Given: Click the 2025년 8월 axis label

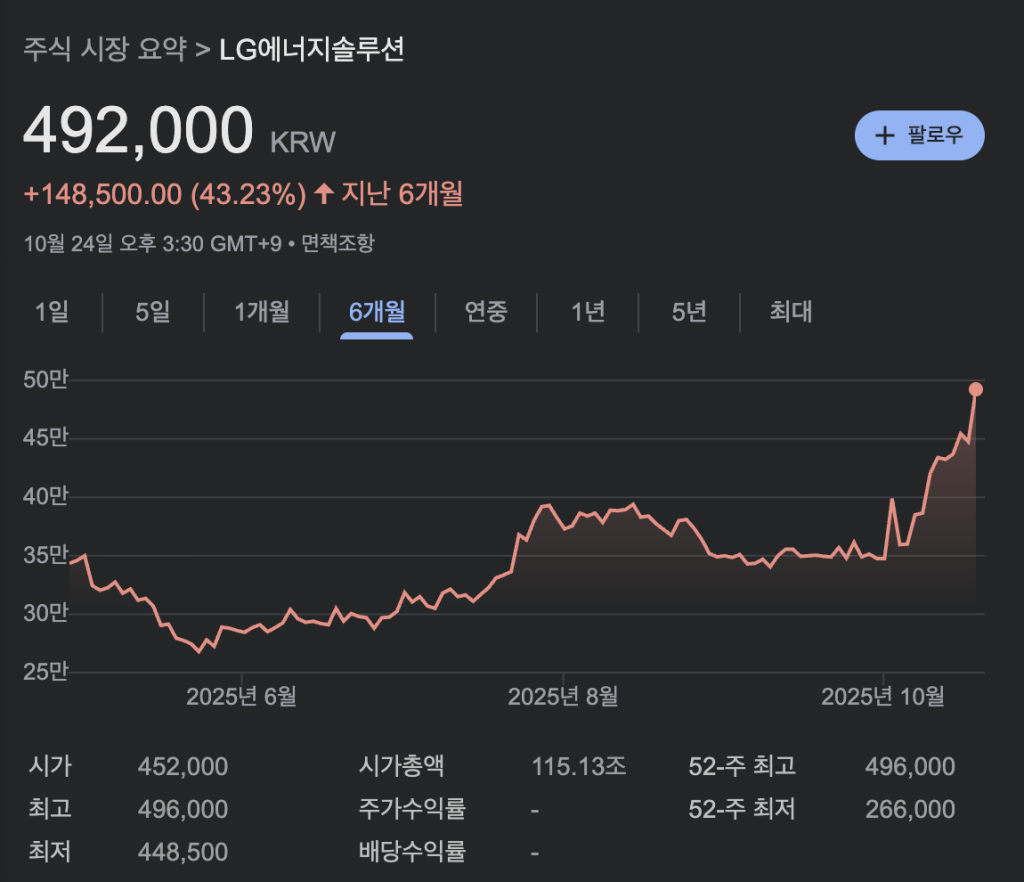Looking at the screenshot, I should 563,697.
